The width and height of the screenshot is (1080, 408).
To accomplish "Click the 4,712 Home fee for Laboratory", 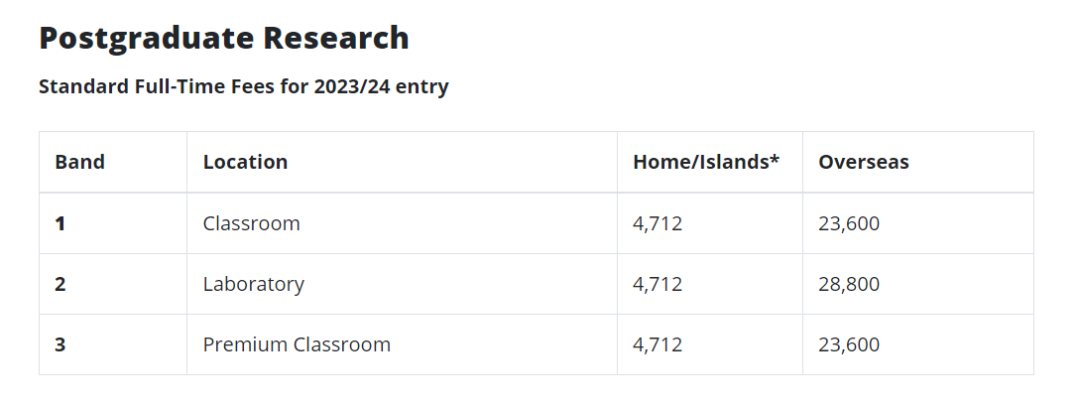I will 658,284.
